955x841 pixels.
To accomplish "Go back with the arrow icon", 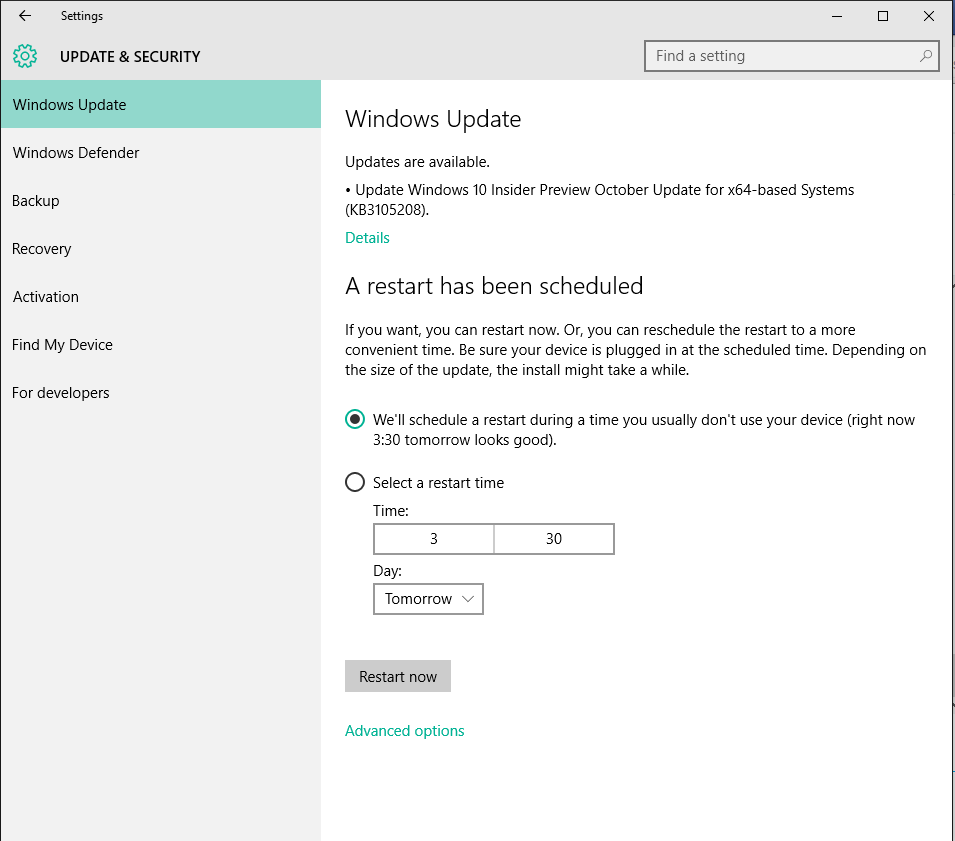I will [x=25, y=16].
